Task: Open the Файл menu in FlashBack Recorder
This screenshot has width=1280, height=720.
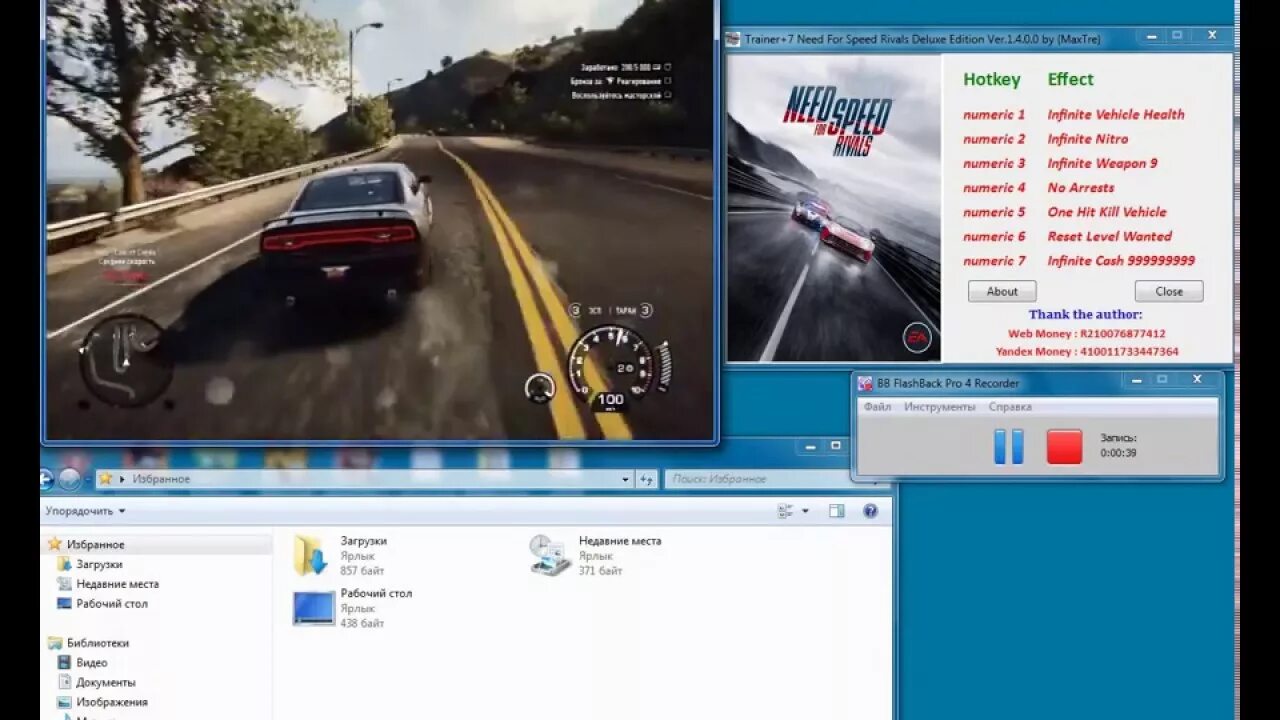Action: pos(877,407)
